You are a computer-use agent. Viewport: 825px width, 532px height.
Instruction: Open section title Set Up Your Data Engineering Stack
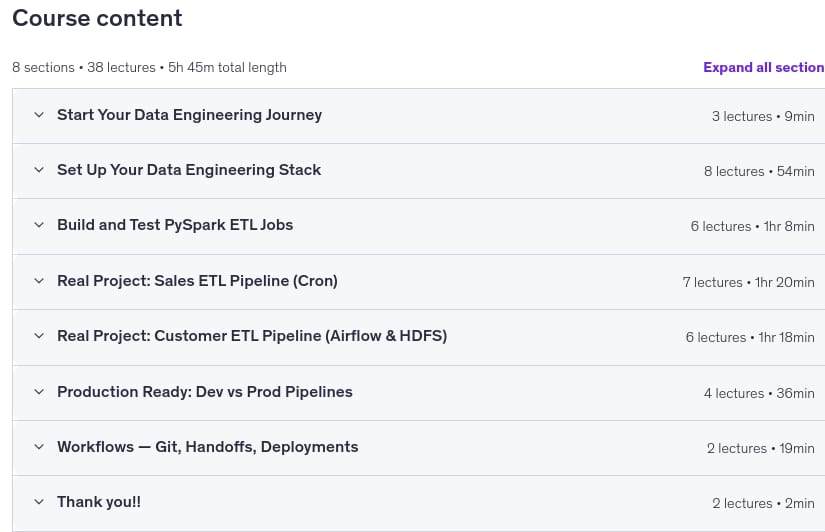189,170
